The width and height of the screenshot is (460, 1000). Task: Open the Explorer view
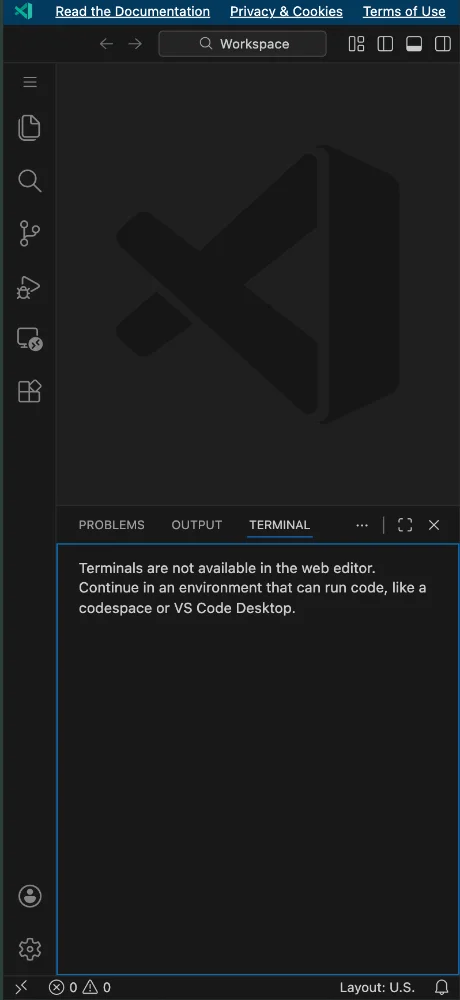coord(29,128)
